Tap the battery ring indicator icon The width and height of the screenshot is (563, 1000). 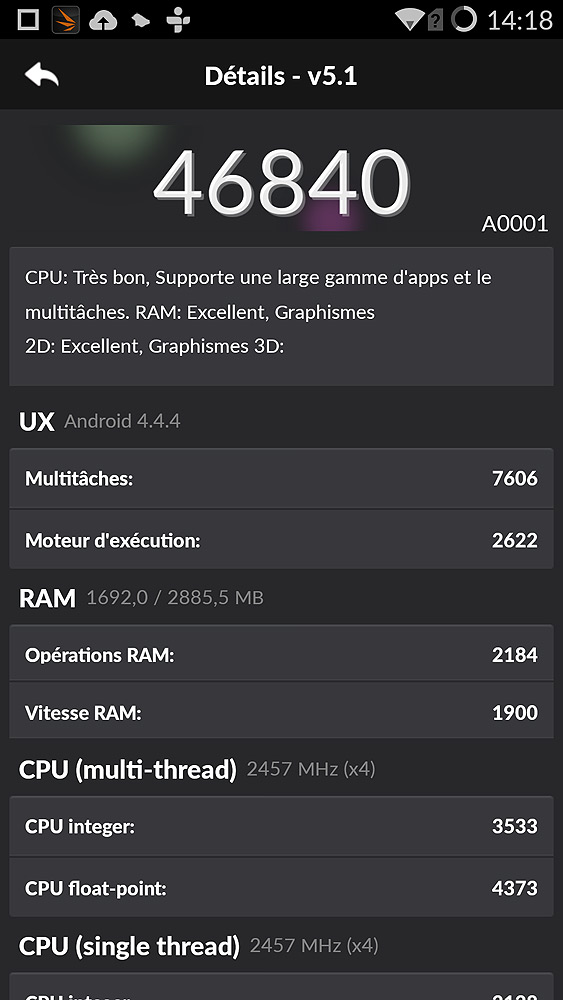(x=464, y=19)
